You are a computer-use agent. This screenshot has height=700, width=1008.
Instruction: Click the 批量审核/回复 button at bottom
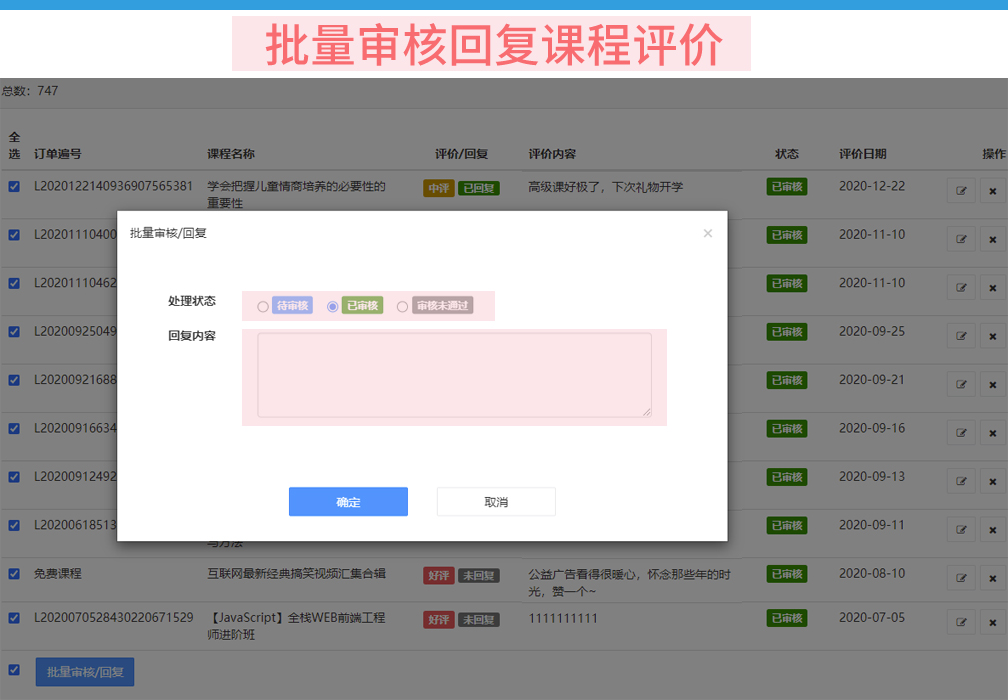85,672
